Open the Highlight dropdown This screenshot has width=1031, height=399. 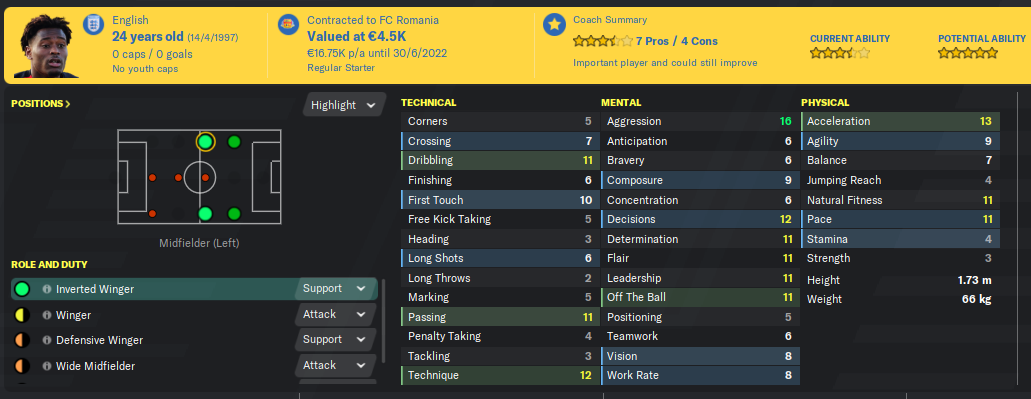[x=344, y=105]
